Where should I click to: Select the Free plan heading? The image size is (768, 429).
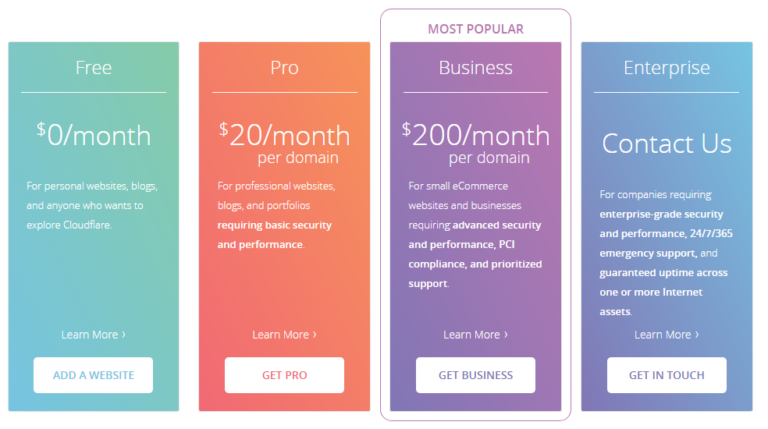[94, 68]
